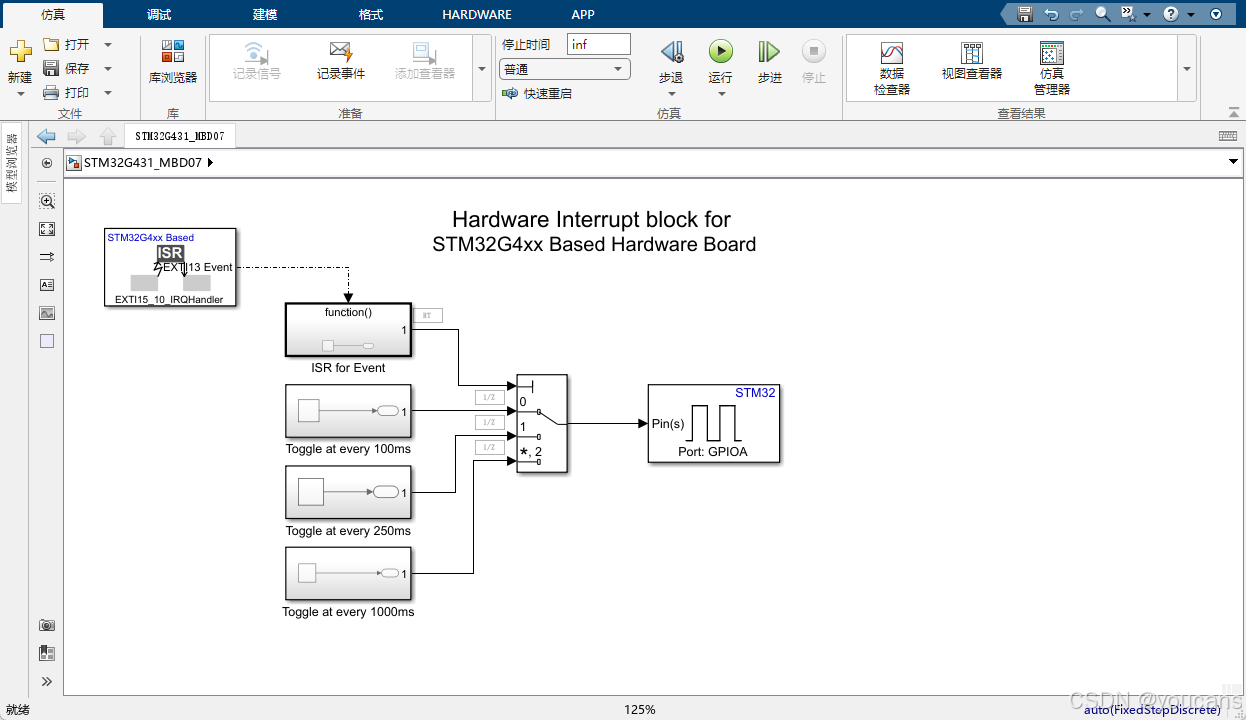Click the palette icon below the camera
Image resolution: width=1246 pixels, height=720 pixels.
click(47, 653)
